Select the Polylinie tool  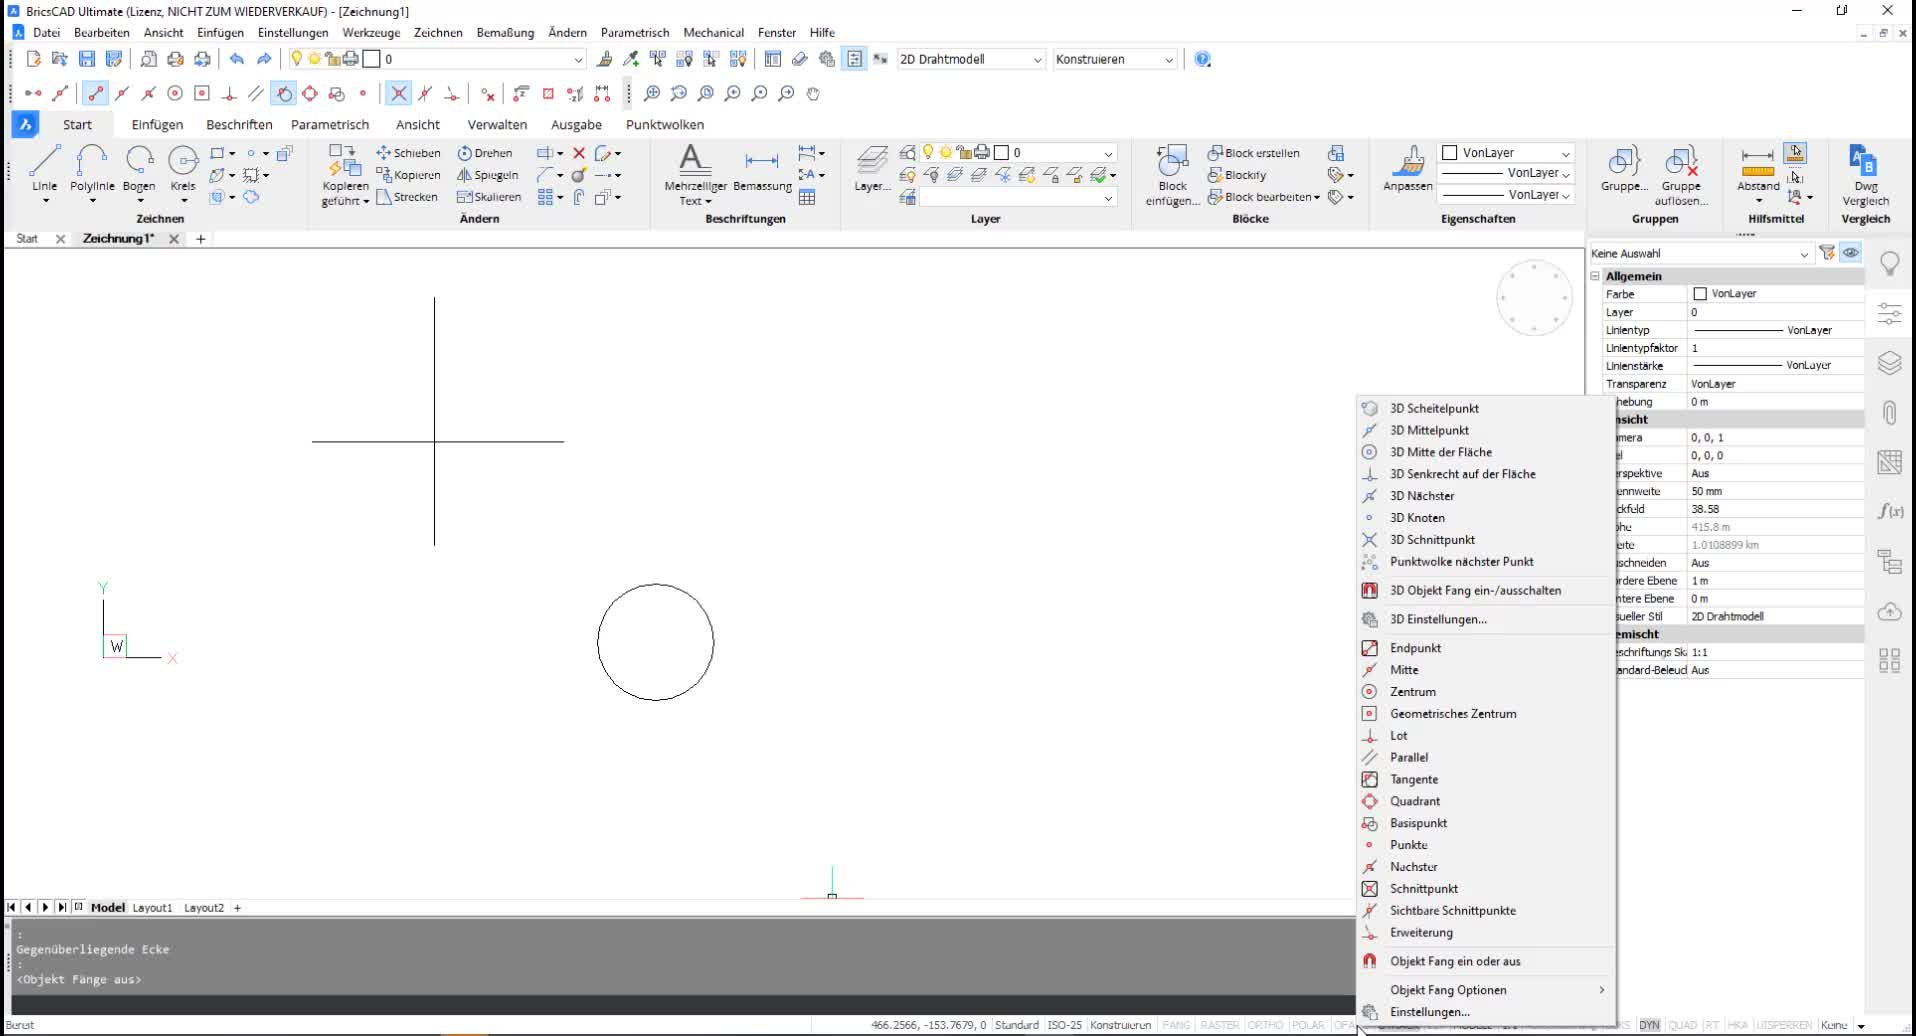[x=92, y=168]
